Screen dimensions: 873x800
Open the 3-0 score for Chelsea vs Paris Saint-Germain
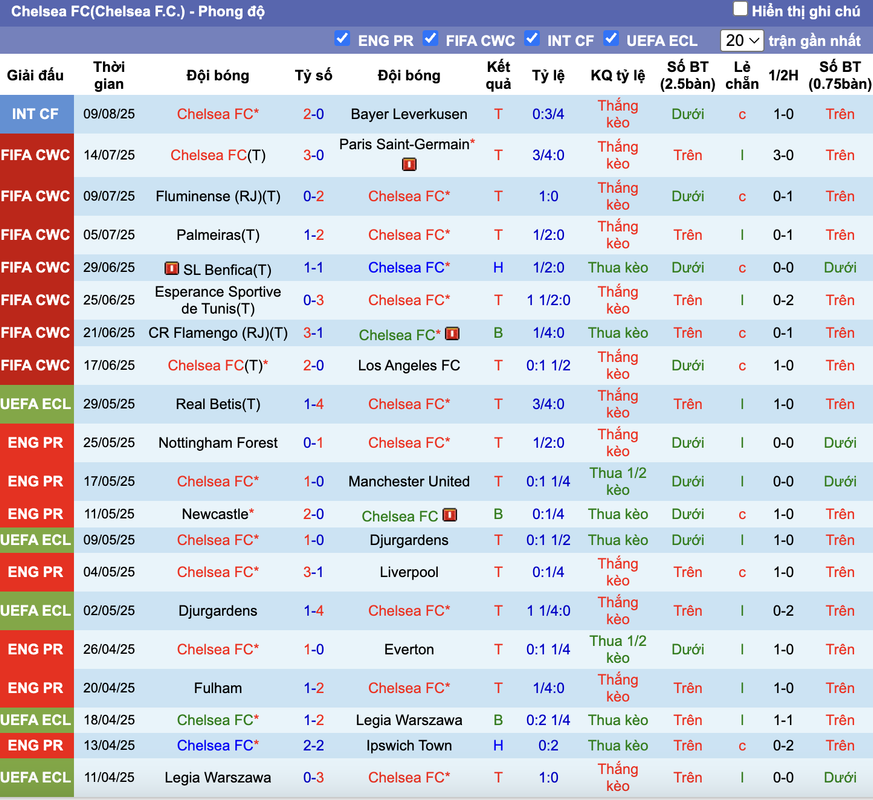(313, 155)
